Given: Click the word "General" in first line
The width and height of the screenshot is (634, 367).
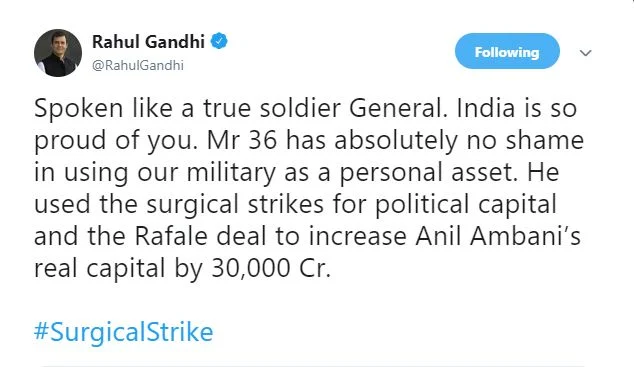Looking at the screenshot, I should (398, 108).
